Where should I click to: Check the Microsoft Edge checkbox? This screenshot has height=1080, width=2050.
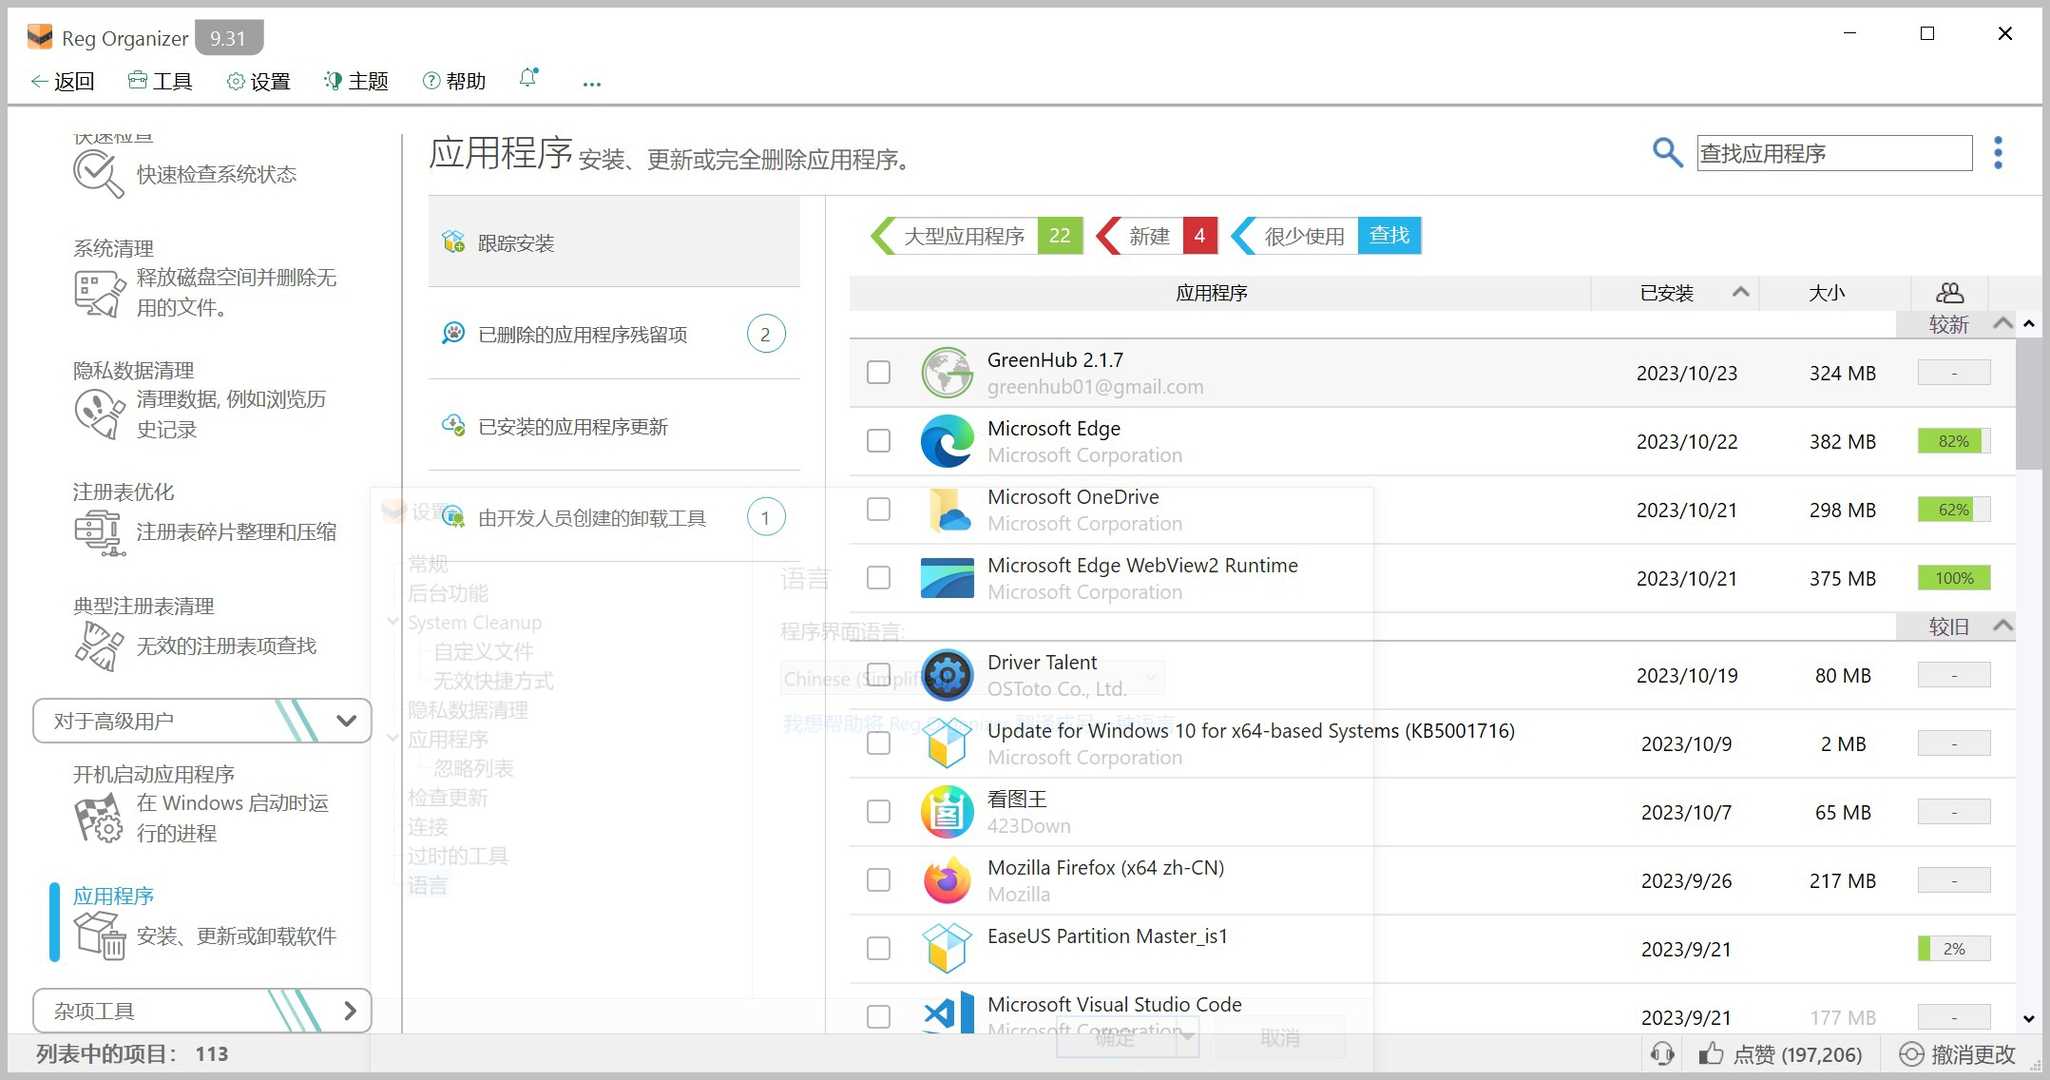(878, 440)
